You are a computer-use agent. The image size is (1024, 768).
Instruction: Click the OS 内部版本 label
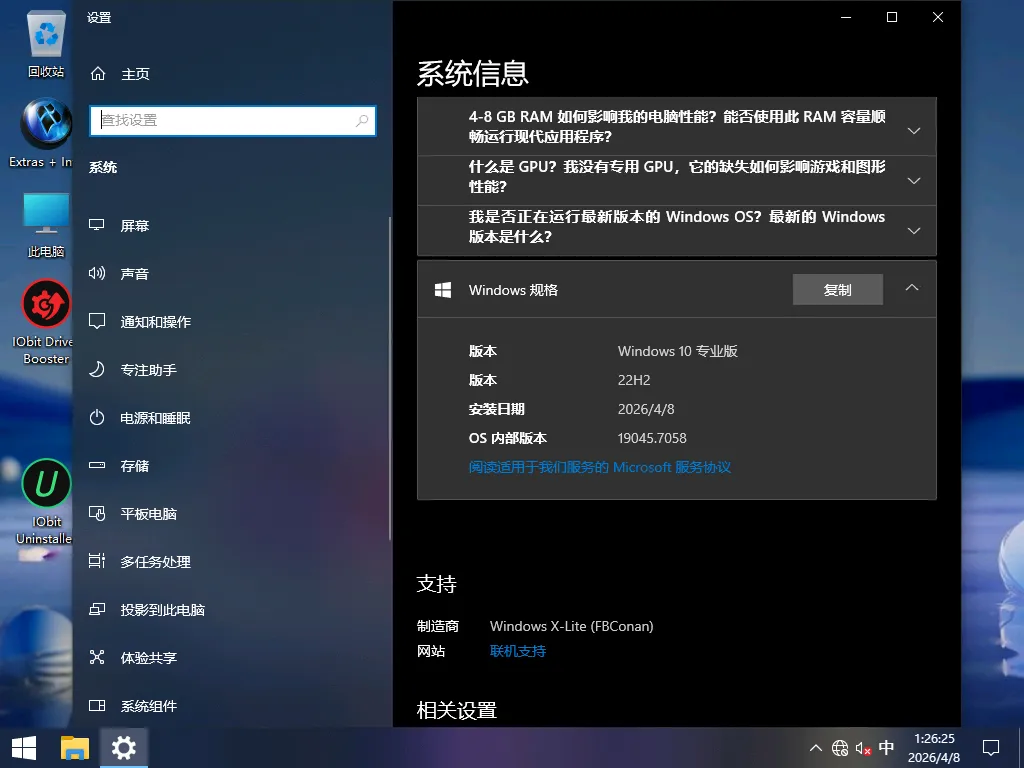(x=507, y=438)
